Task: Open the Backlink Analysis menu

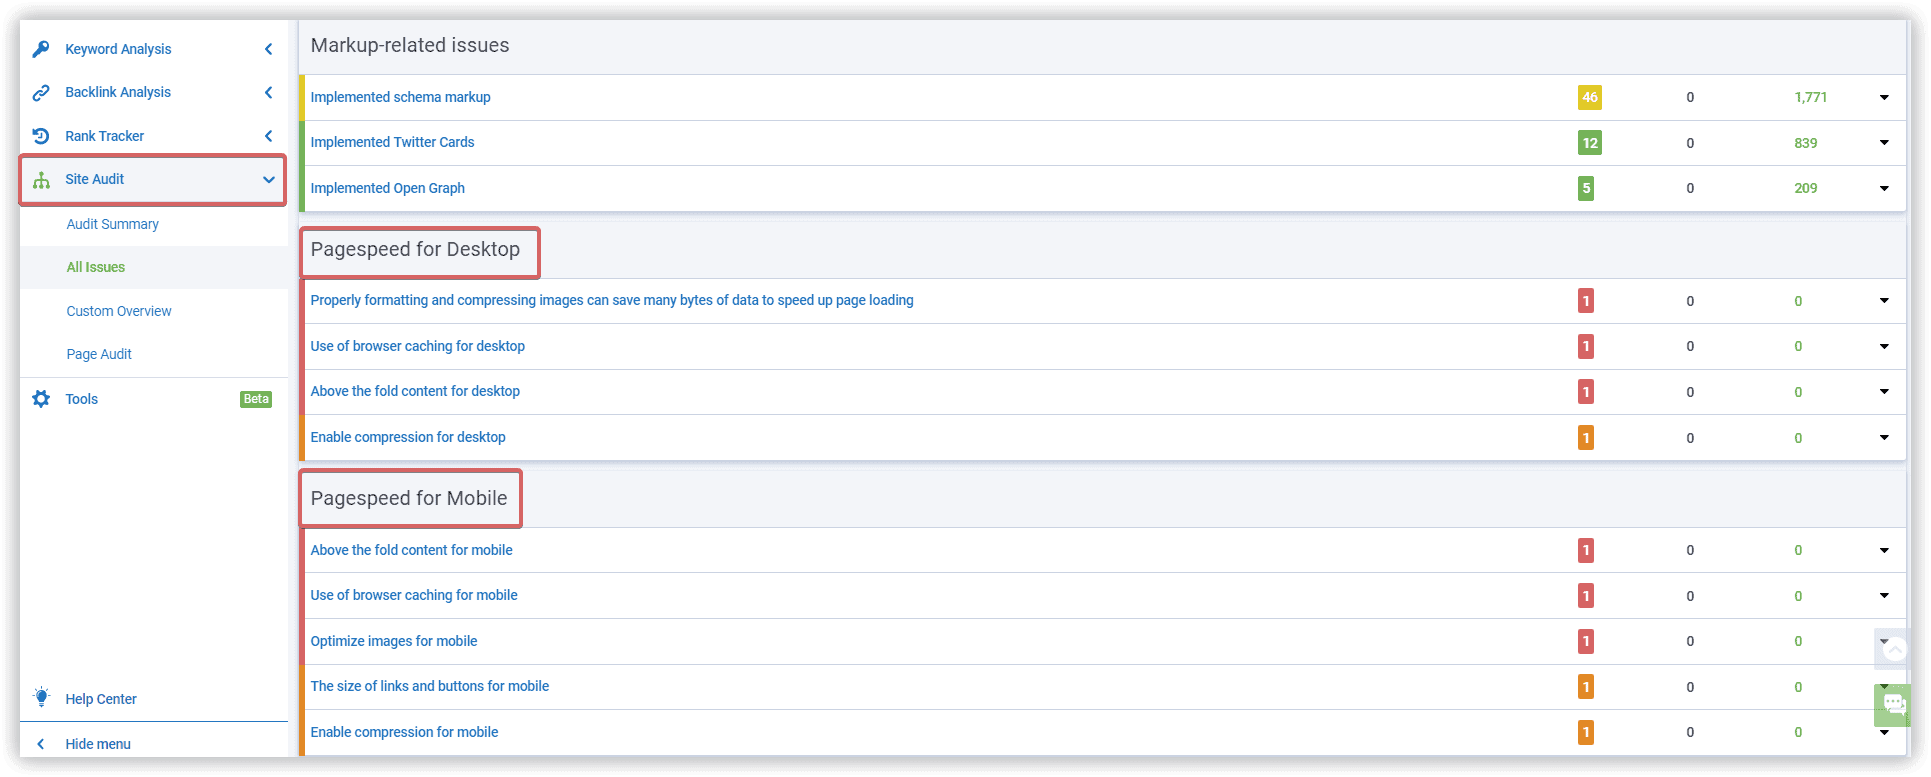Action: [x=118, y=92]
